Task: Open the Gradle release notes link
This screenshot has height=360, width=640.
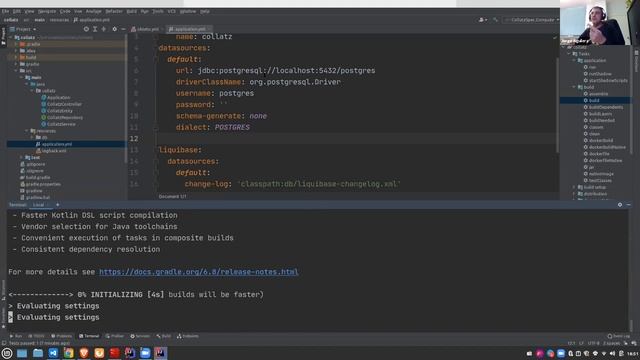Action: [199, 272]
